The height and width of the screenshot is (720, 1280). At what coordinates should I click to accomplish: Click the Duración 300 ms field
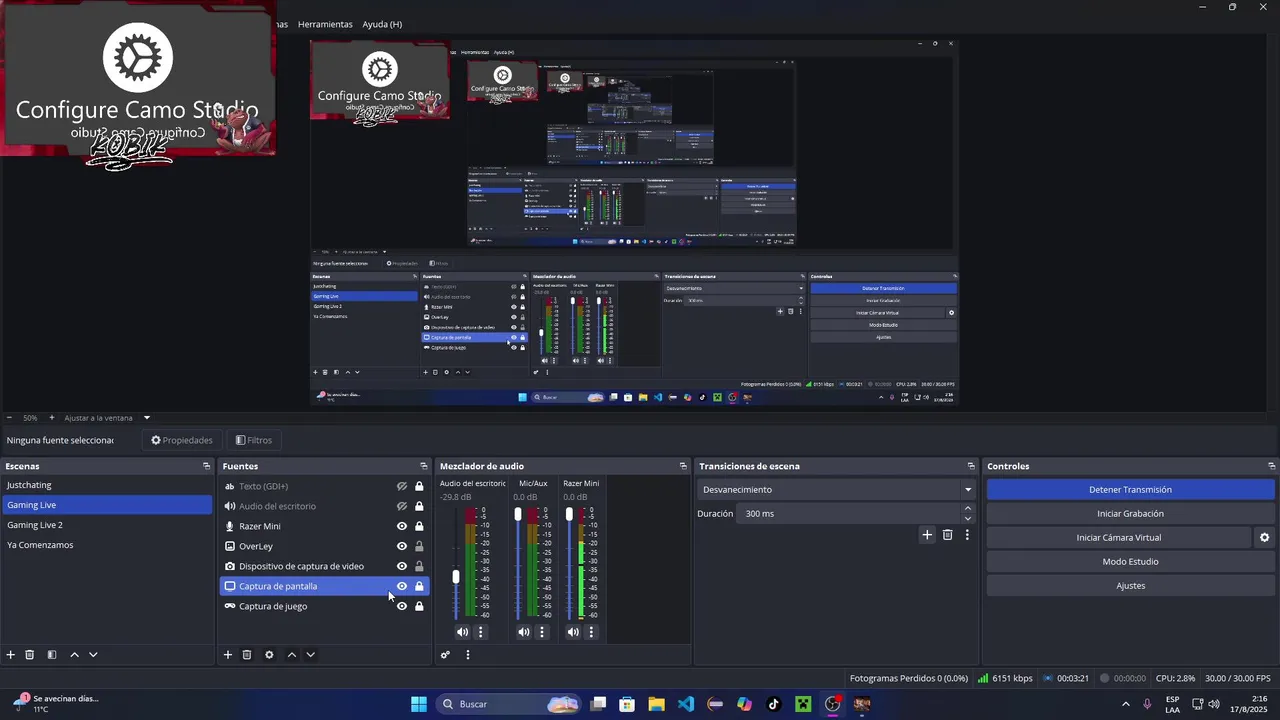point(848,514)
